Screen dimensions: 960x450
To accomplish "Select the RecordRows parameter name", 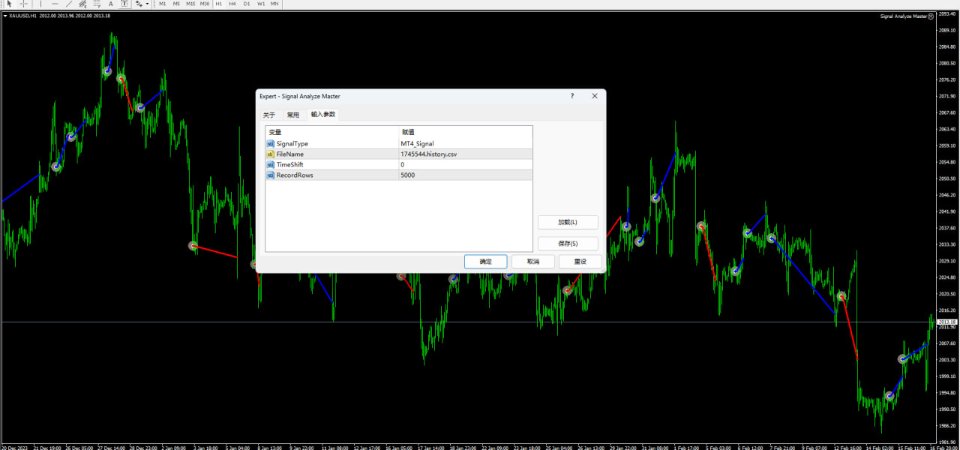I will click(294, 175).
